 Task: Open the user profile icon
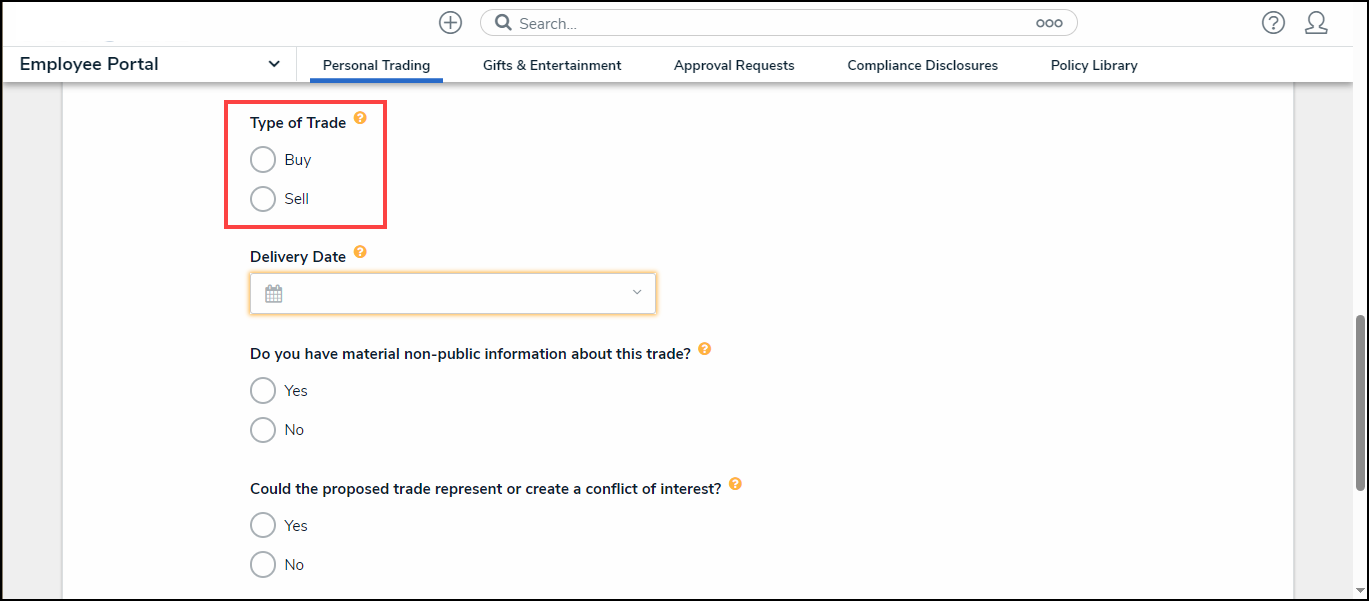(x=1316, y=22)
